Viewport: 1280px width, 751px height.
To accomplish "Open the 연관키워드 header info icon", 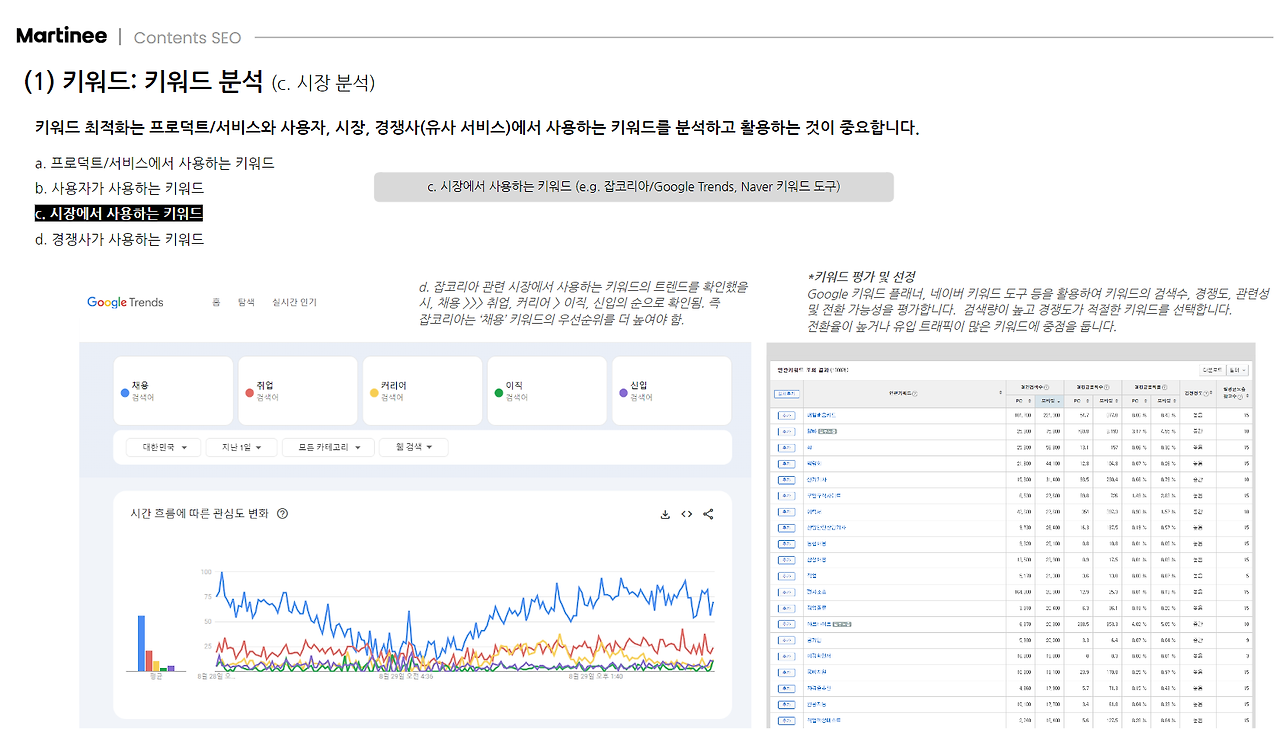I will tap(916, 391).
